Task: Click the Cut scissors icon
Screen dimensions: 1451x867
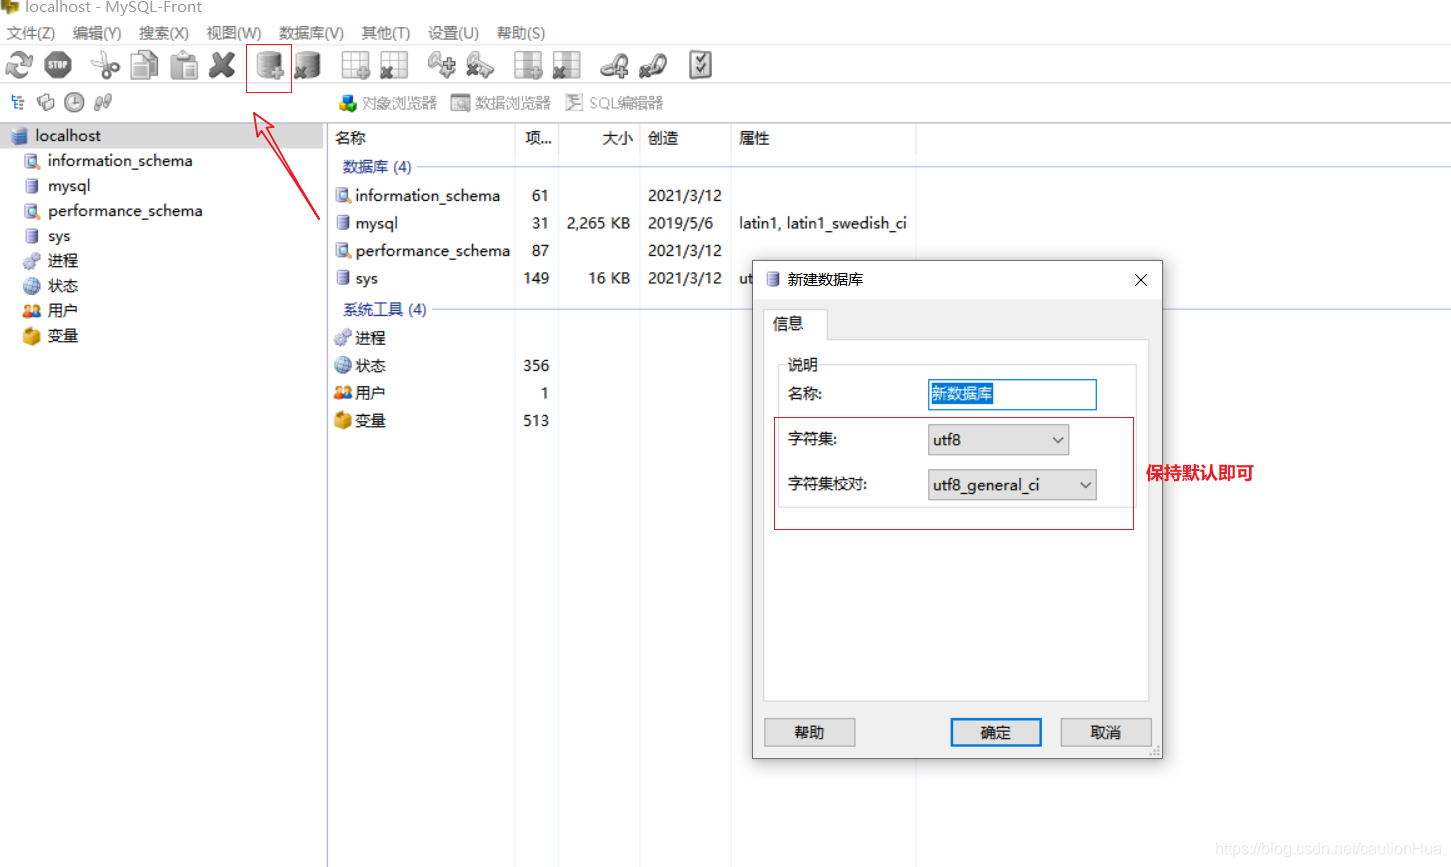Action: (x=104, y=66)
